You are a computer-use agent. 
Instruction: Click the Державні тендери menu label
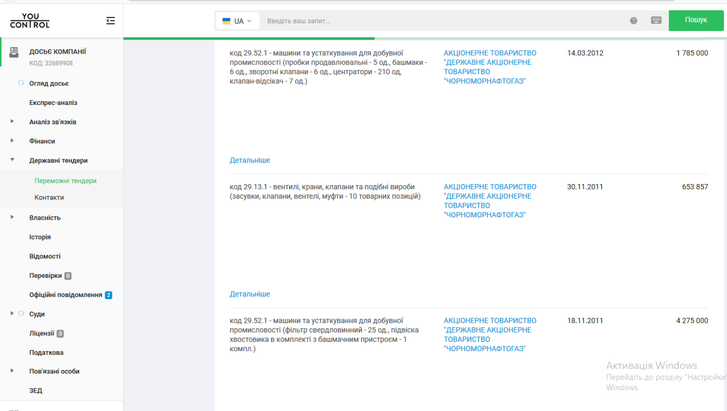(58, 161)
